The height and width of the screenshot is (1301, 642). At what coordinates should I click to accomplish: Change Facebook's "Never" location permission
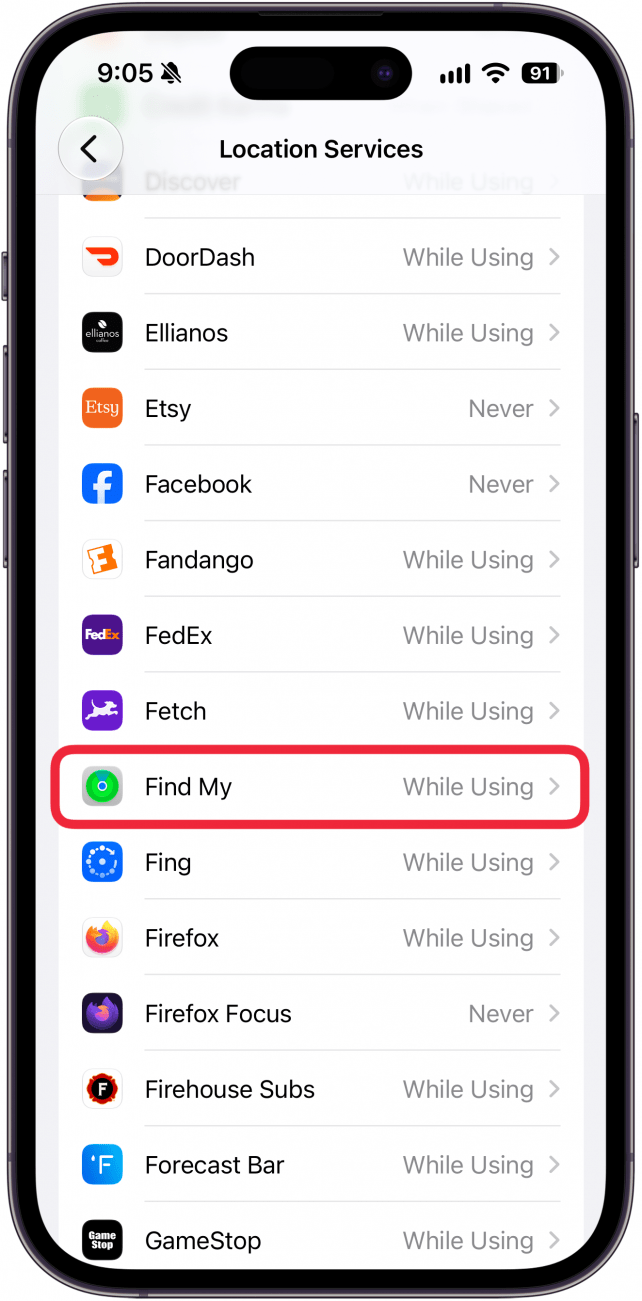tap(500, 484)
